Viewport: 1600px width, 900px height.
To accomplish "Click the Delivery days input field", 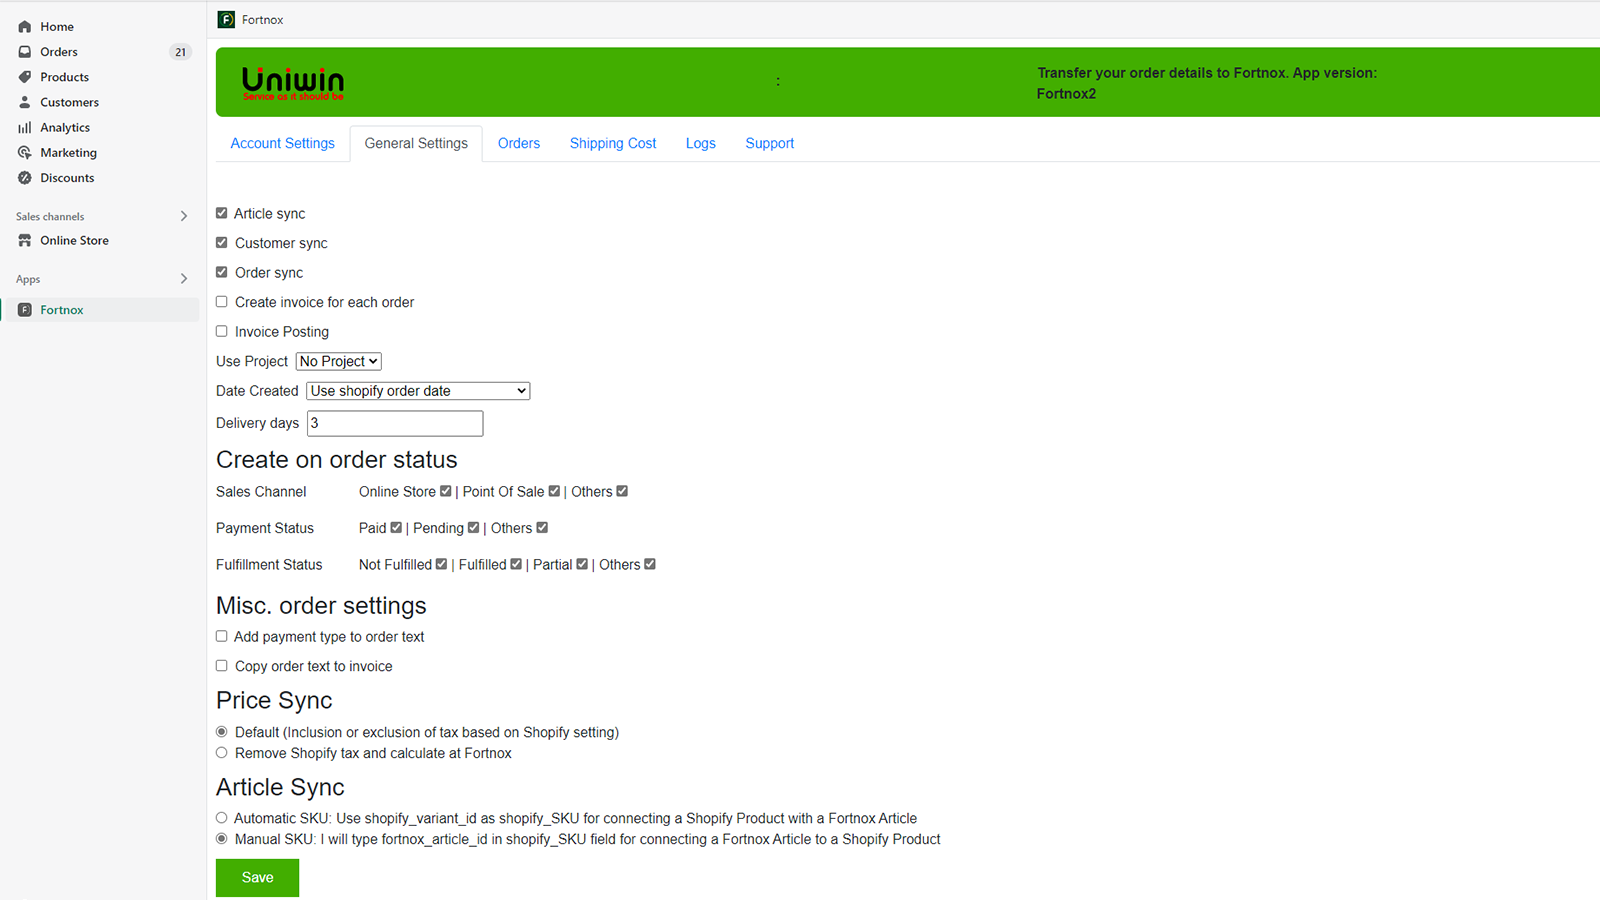I will click(x=395, y=423).
